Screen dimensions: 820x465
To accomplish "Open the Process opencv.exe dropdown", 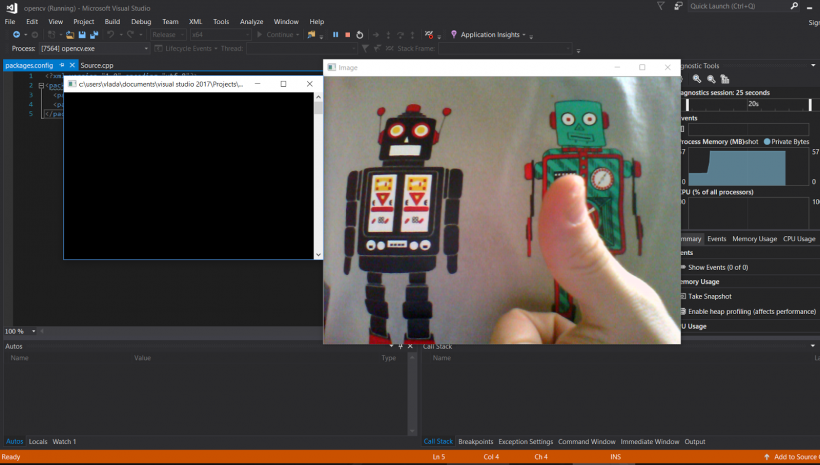I will 146,48.
